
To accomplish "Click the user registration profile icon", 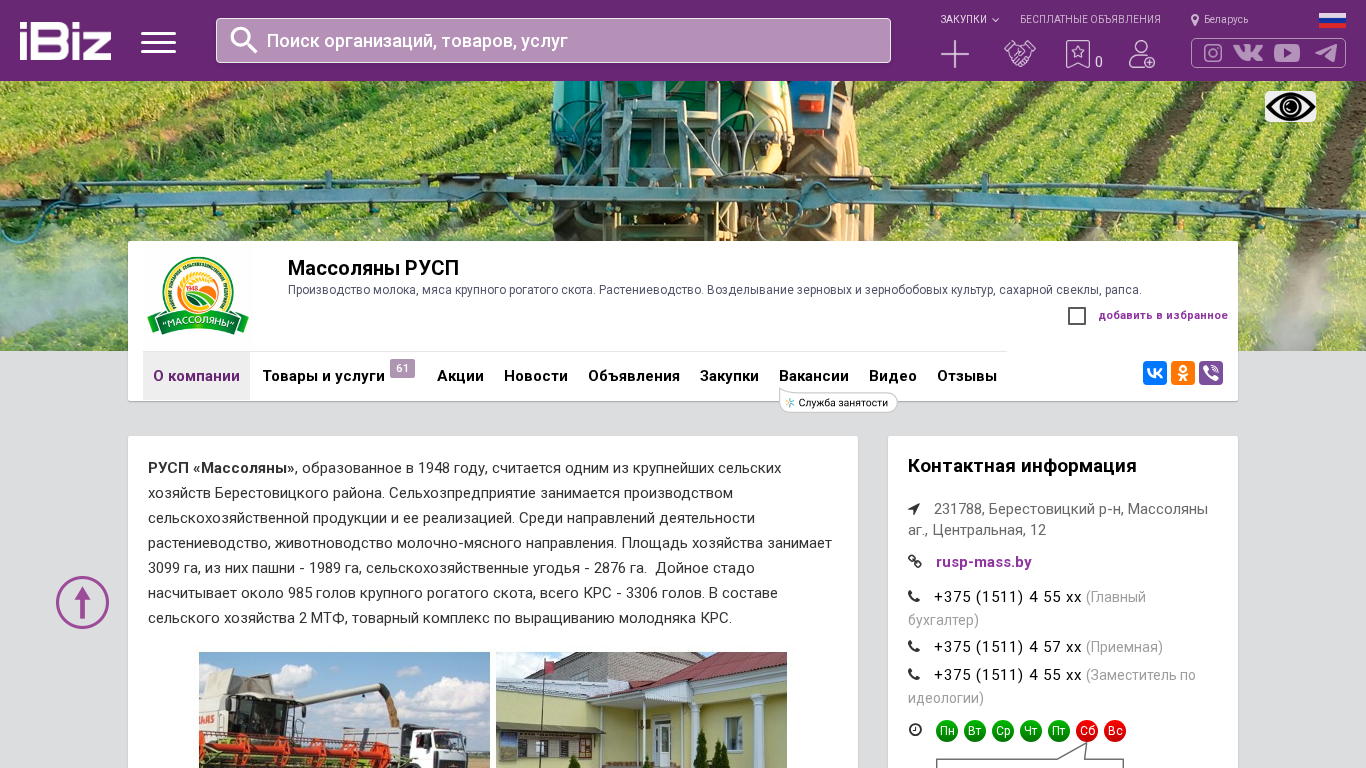I will coord(1142,54).
